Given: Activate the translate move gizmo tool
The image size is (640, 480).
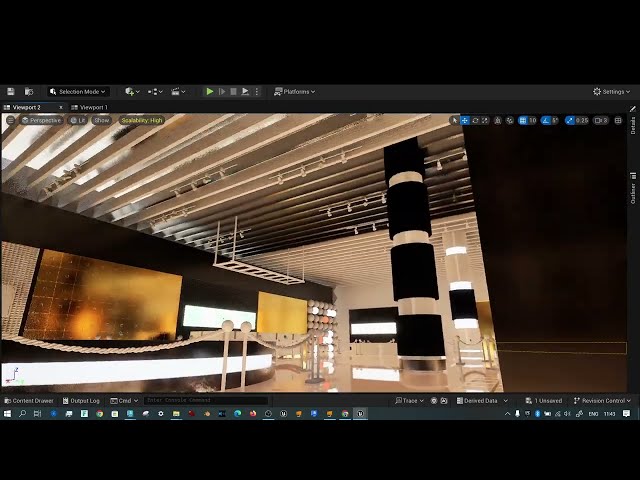Looking at the screenshot, I should click(465, 120).
